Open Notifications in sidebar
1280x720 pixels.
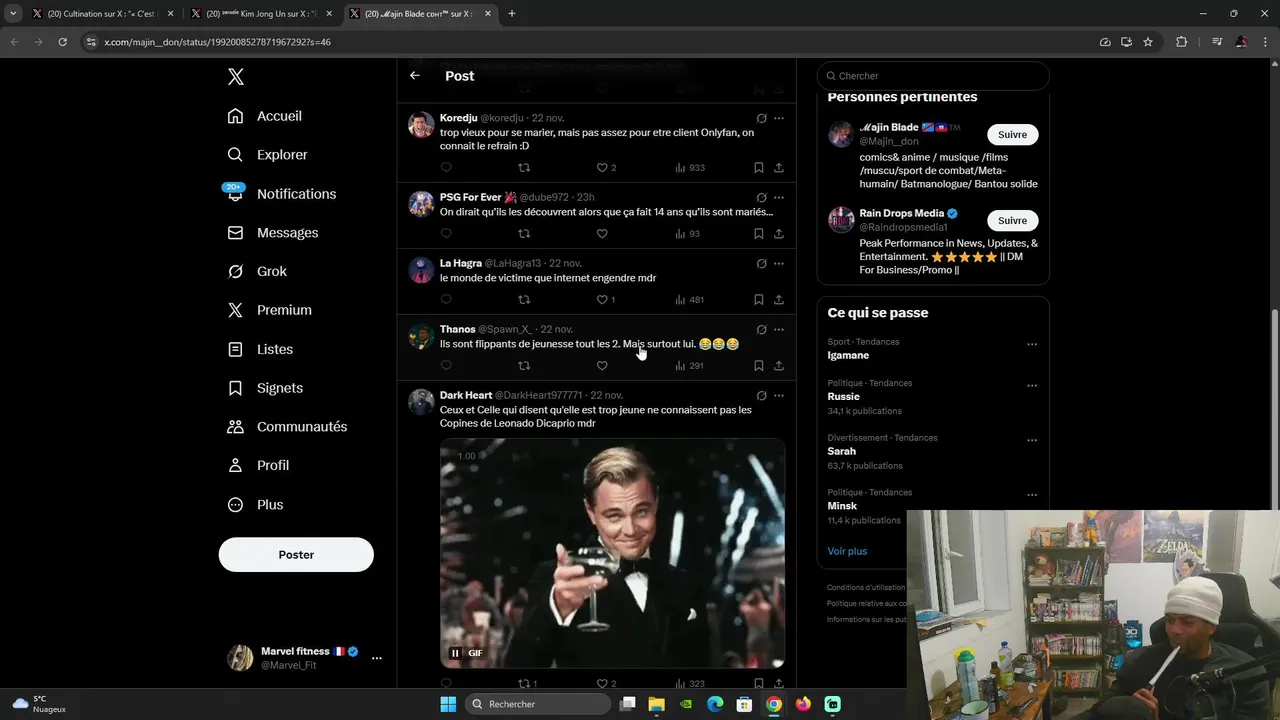(282, 194)
